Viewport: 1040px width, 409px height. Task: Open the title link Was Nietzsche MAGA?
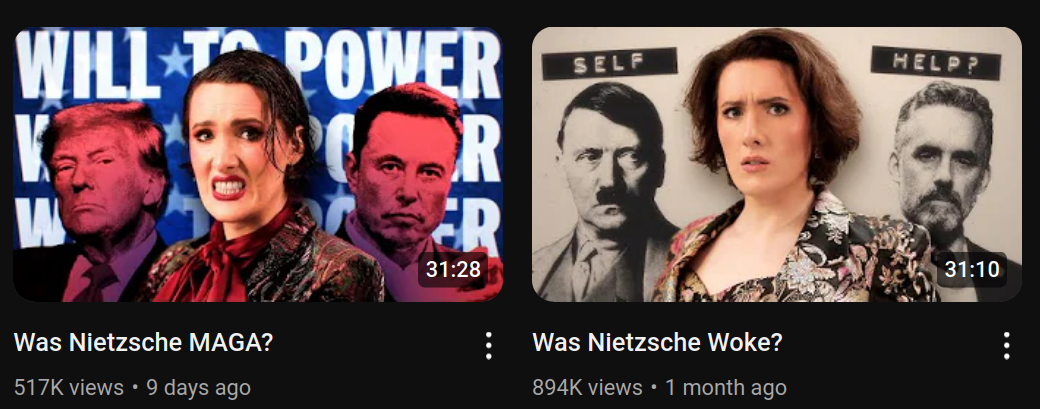pos(143,343)
